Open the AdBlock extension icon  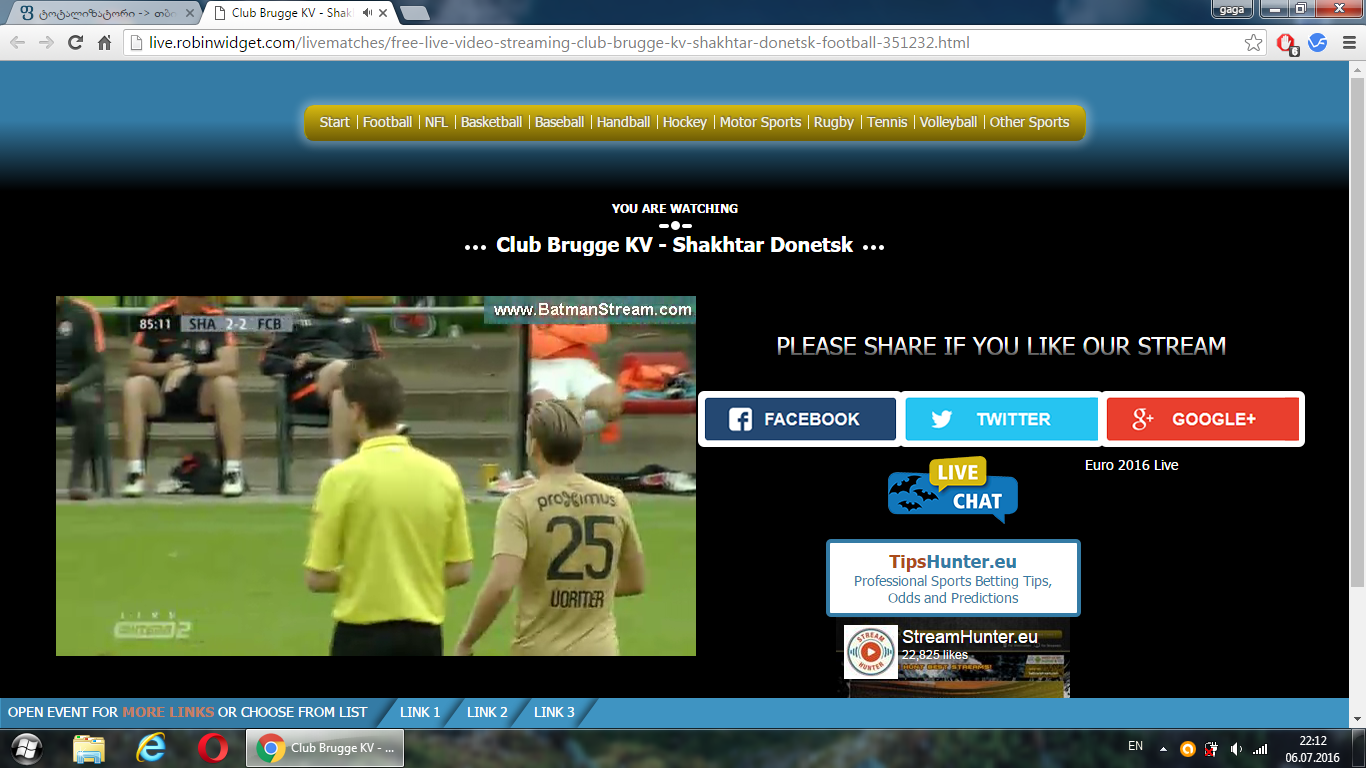[1288, 43]
